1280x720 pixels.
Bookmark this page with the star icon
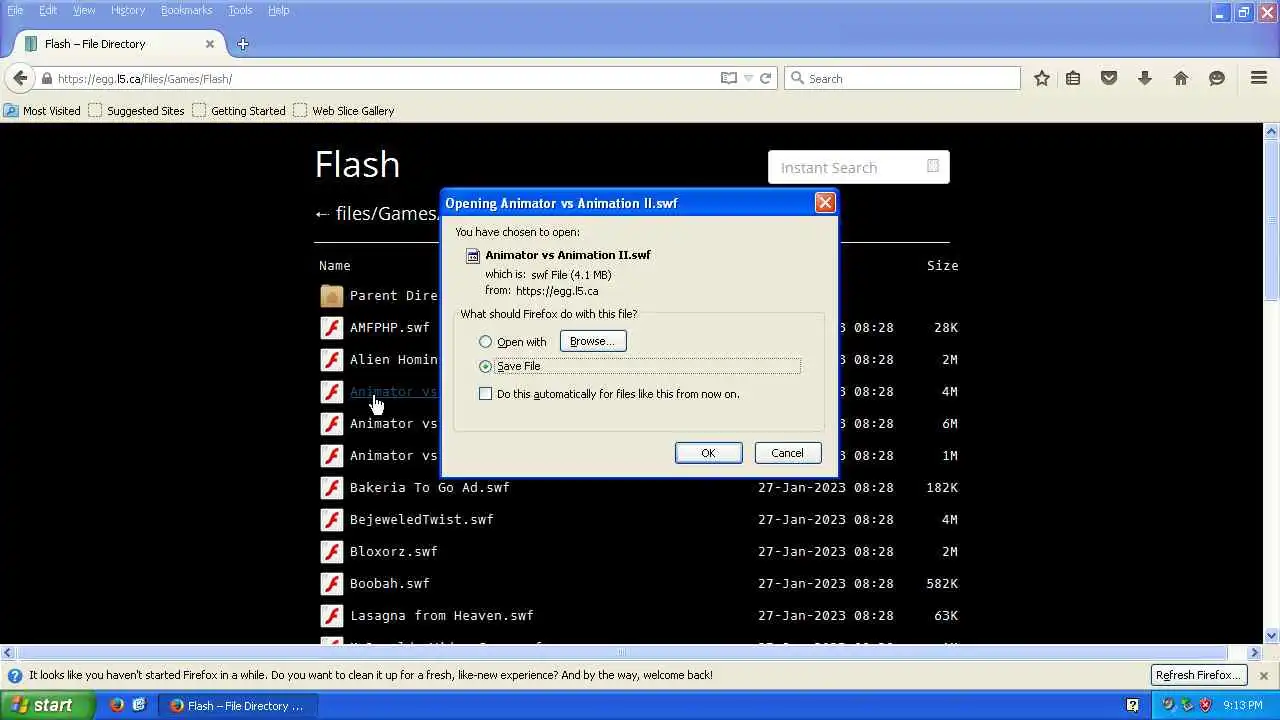(1042, 78)
